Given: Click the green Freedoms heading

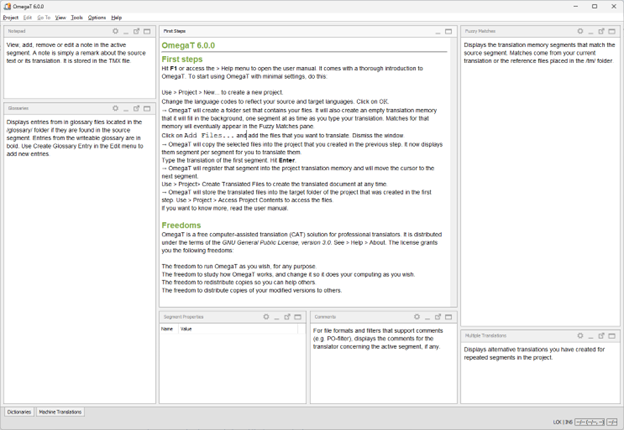Looking at the screenshot, I should pyautogui.click(x=181, y=225).
